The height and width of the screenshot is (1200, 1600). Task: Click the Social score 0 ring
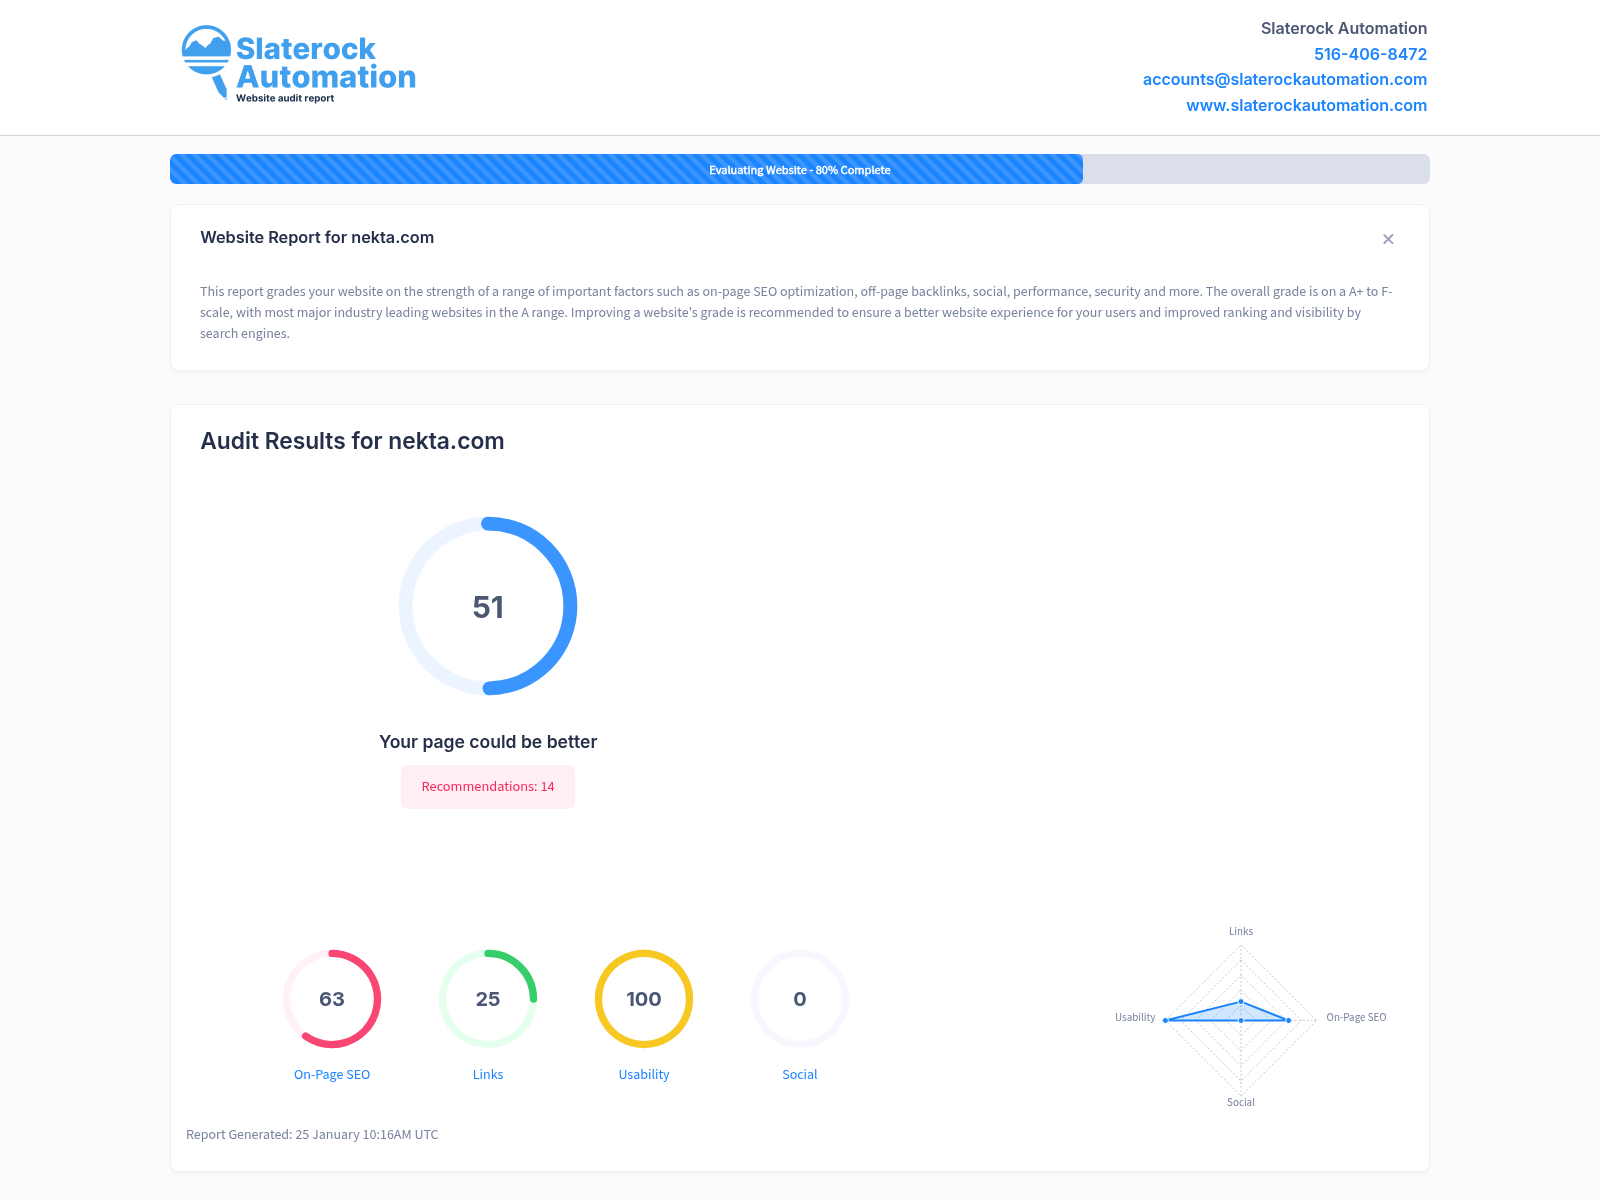pos(800,999)
